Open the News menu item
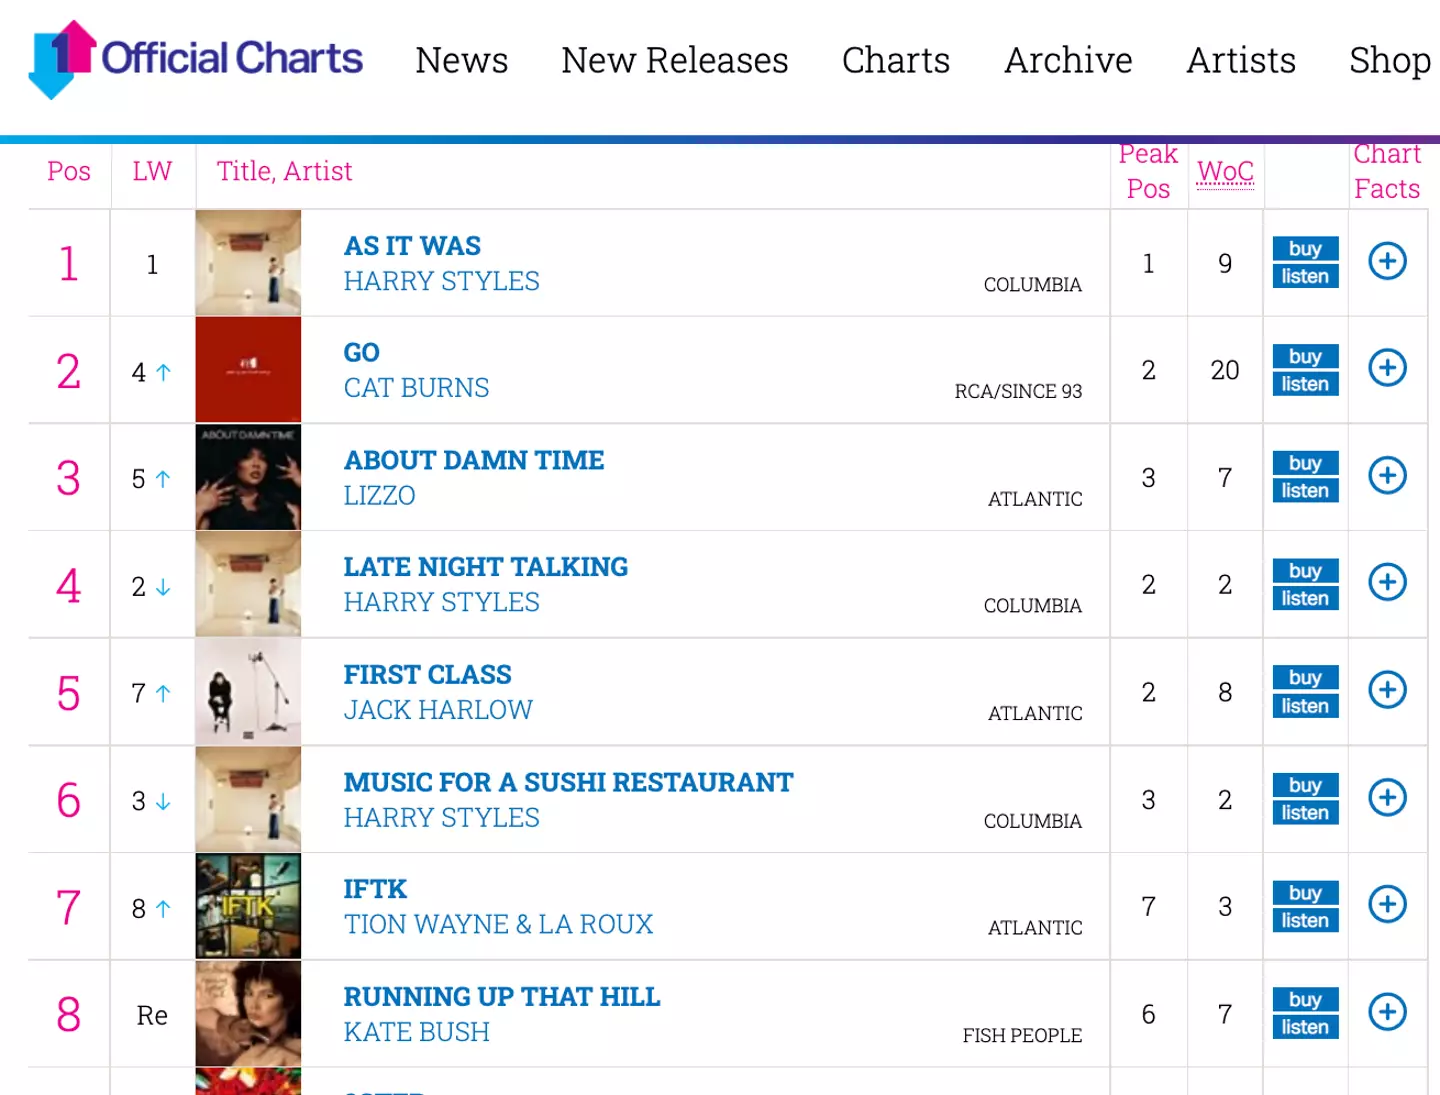The image size is (1440, 1095). pyautogui.click(x=462, y=61)
